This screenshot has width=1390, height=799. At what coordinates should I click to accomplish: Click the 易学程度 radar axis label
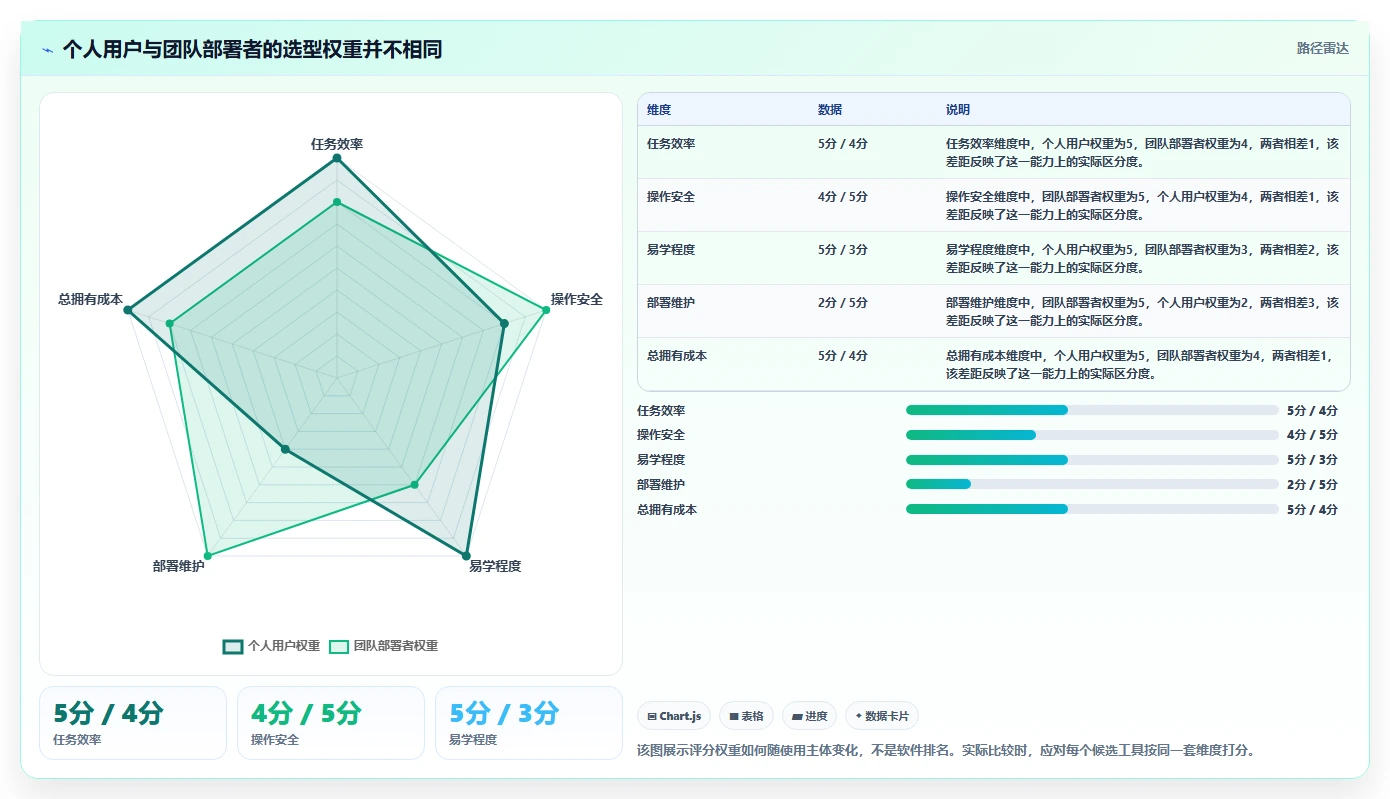495,566
